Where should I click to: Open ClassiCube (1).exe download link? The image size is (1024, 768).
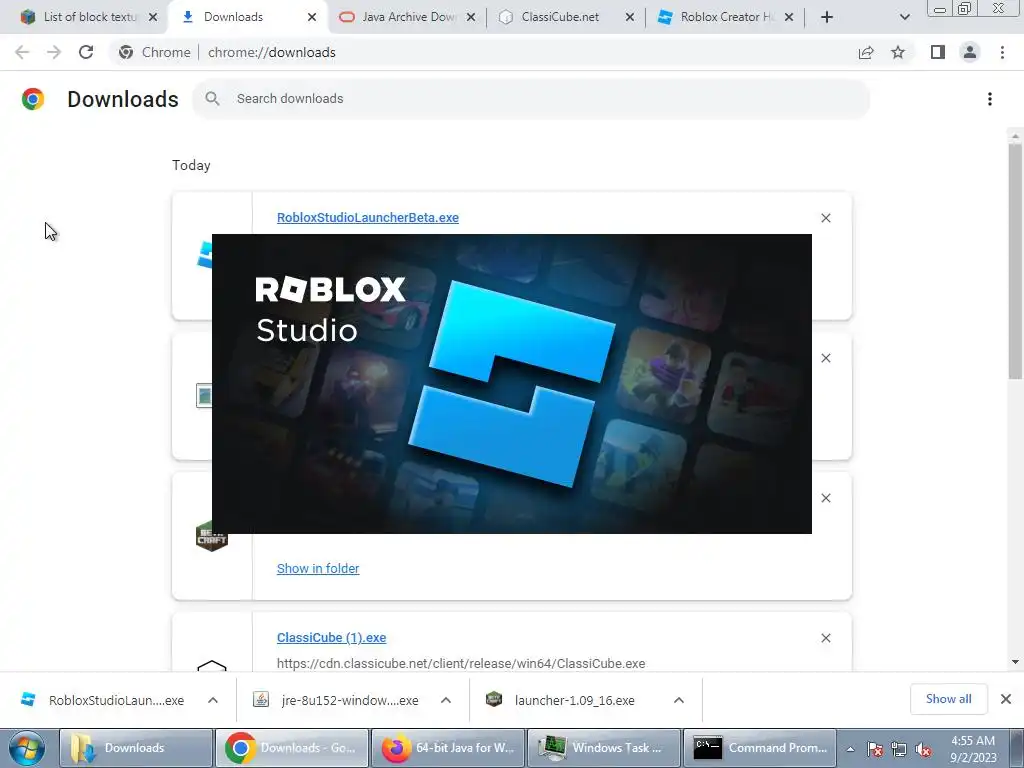331,637
